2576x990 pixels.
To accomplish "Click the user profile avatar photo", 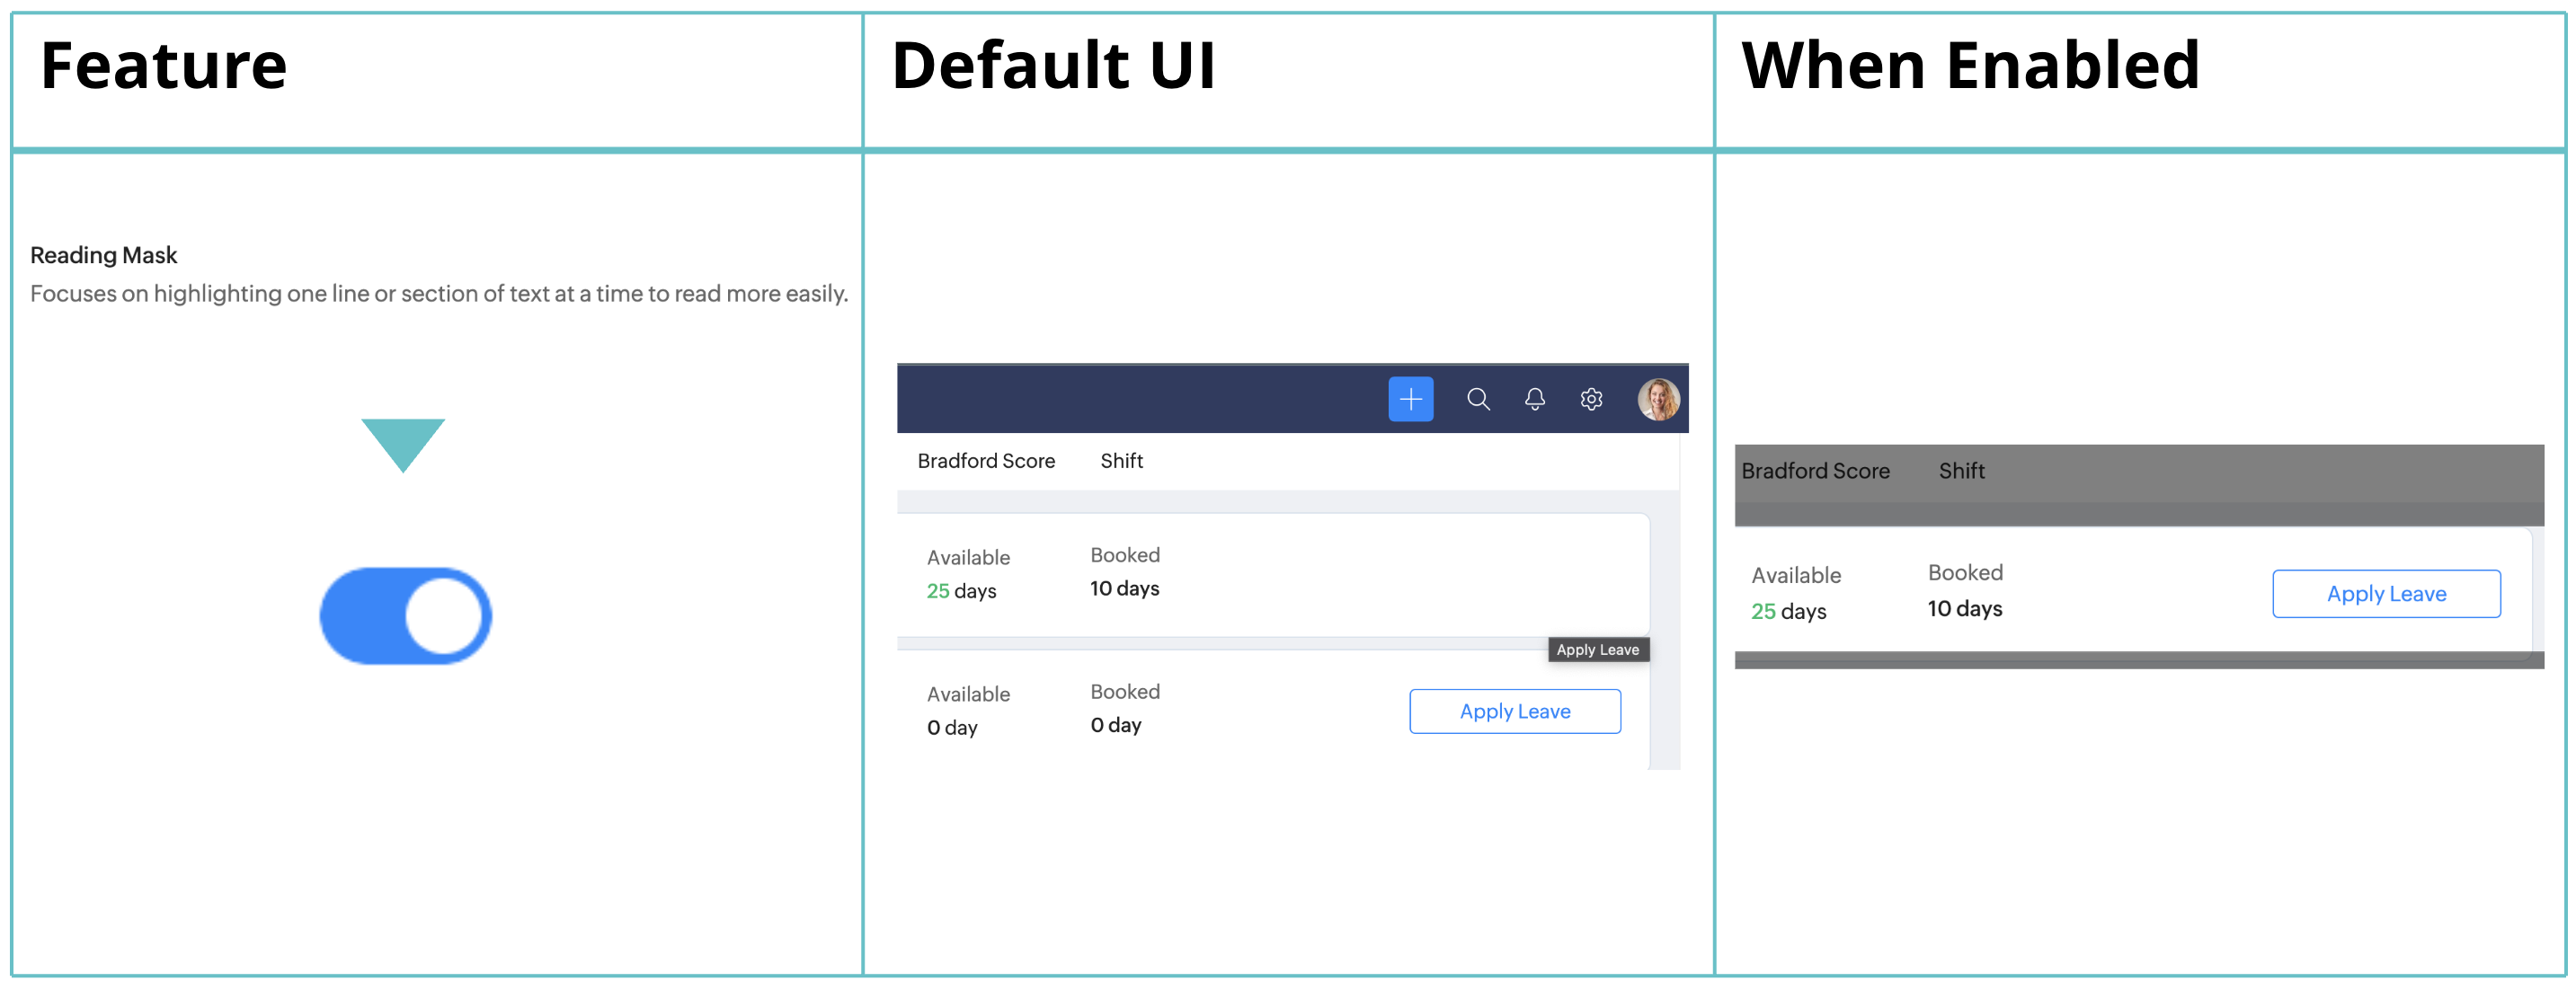I will click(x=1658, y=399).
